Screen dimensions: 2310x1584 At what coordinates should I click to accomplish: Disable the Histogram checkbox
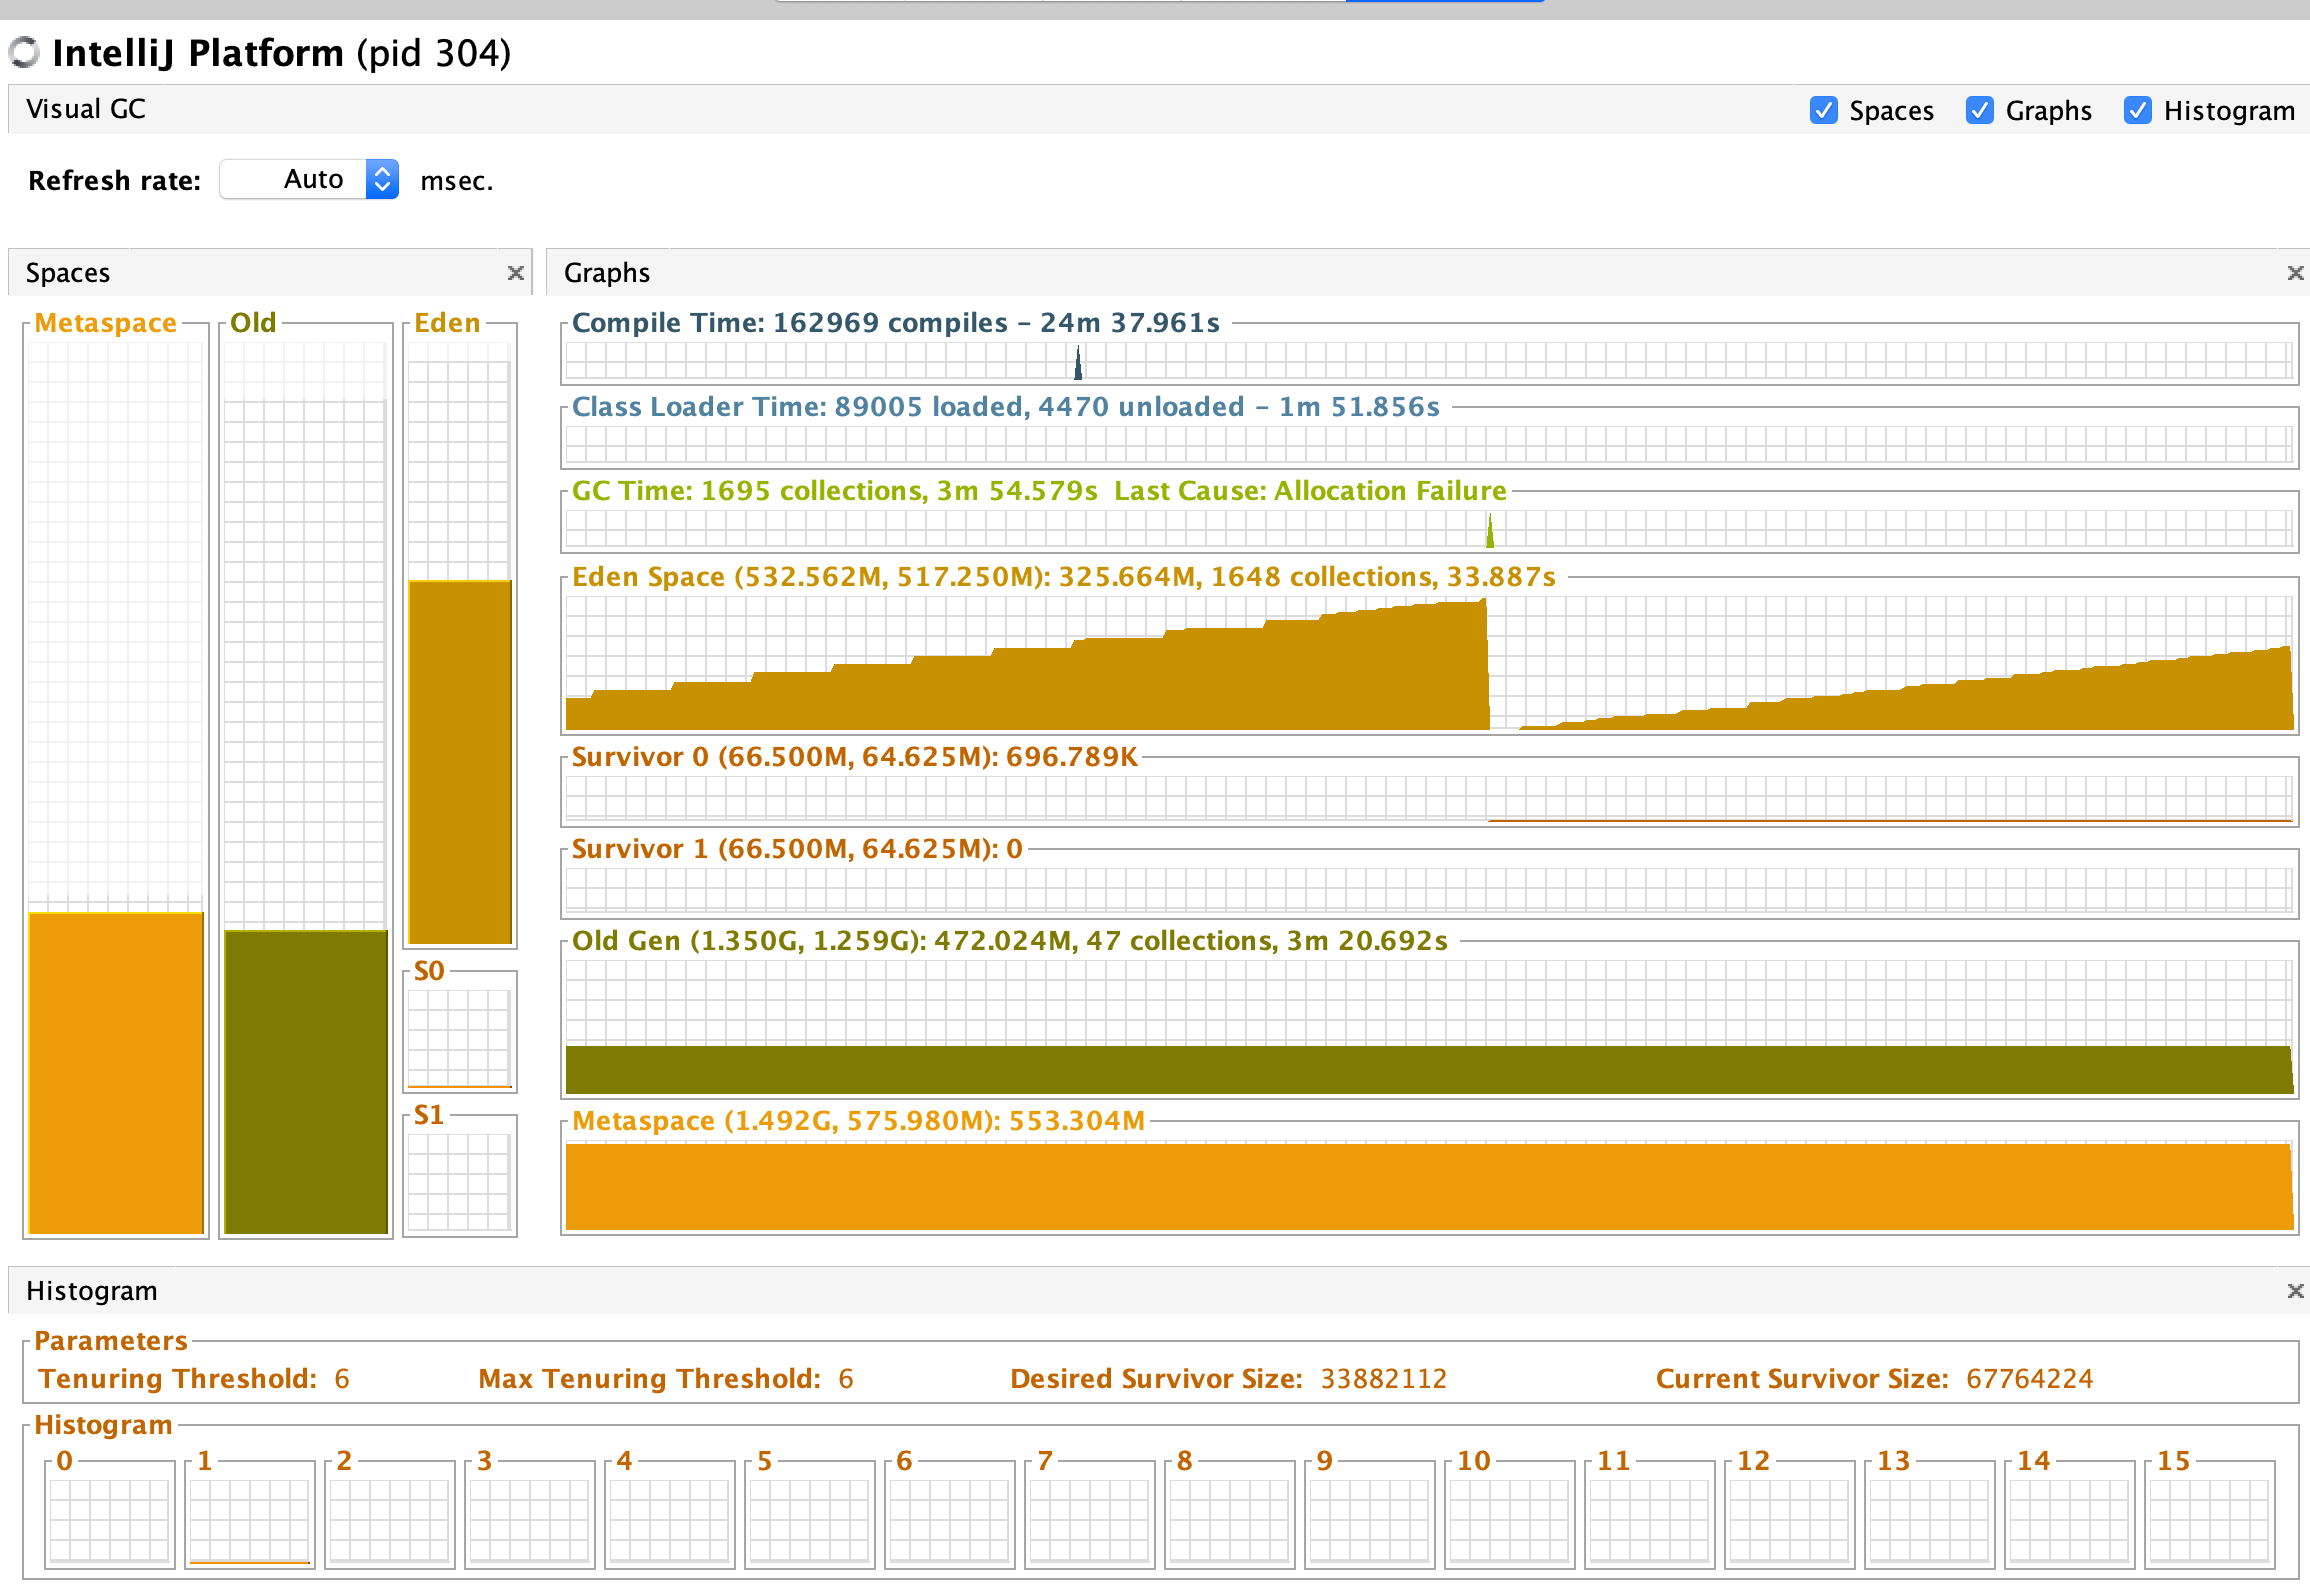2137,110
